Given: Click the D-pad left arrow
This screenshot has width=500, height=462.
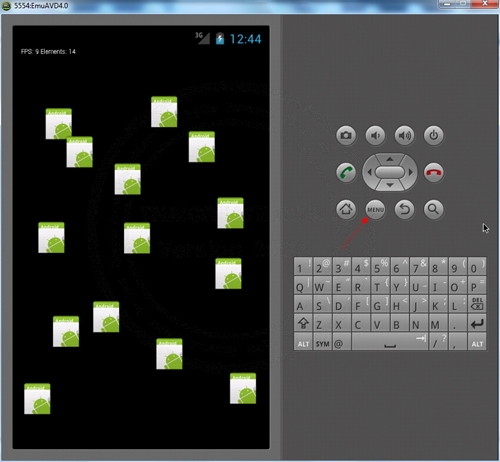Looking at the screenshot, I should (x=369, y=172).
